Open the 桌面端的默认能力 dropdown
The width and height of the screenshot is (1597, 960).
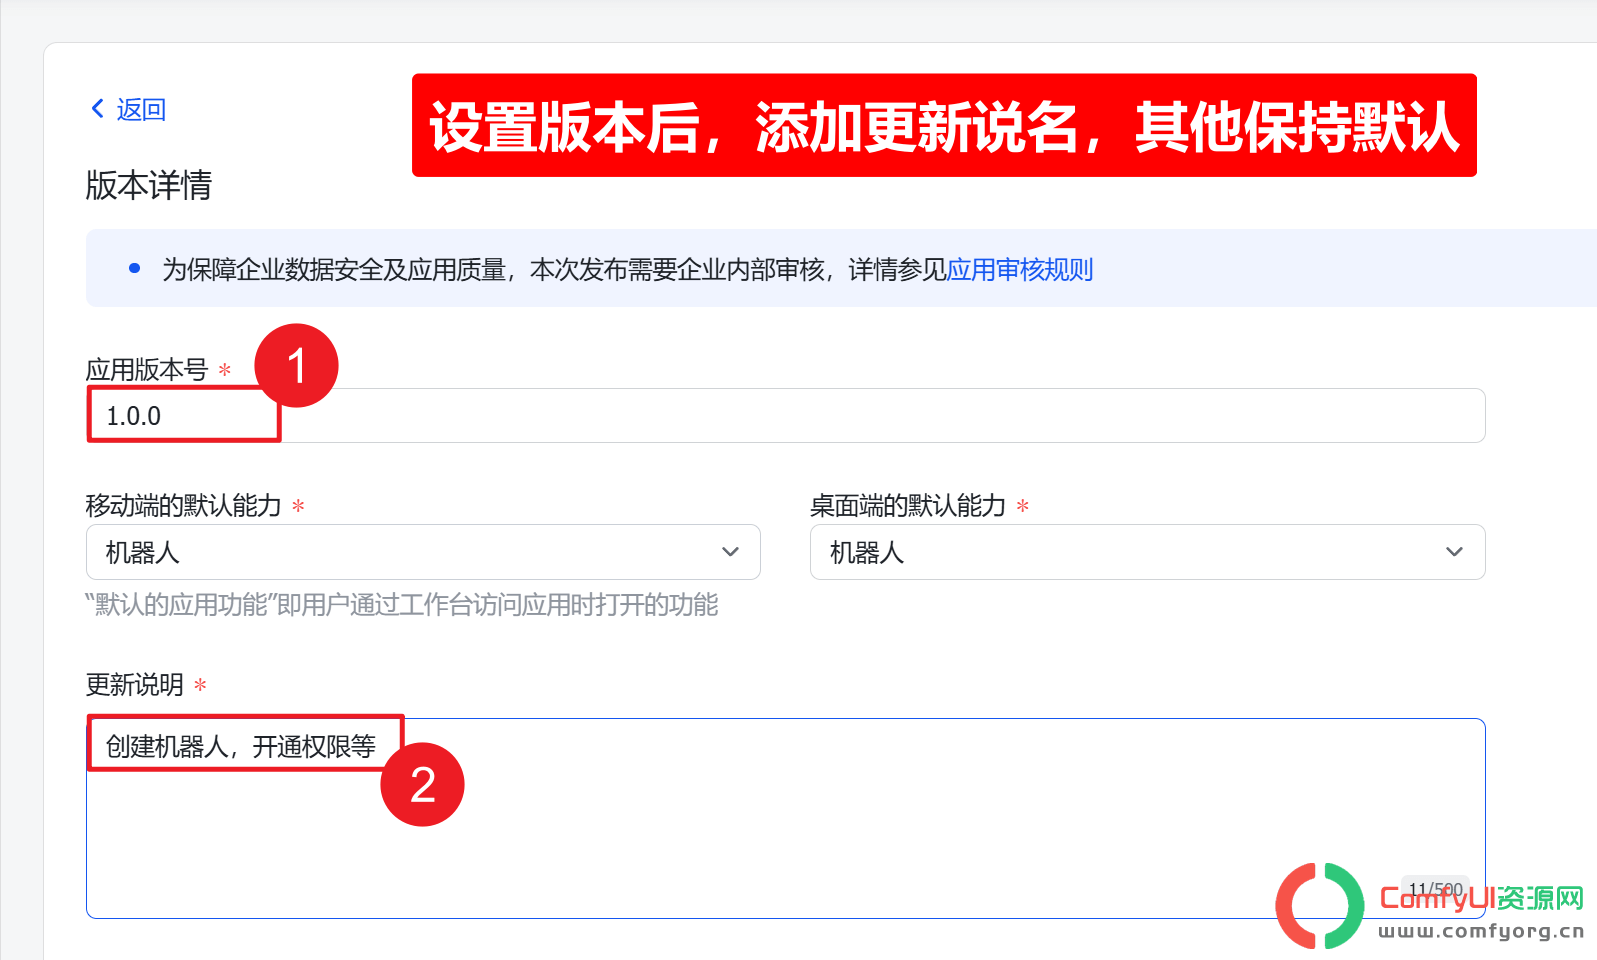[x=1147, y=552]
